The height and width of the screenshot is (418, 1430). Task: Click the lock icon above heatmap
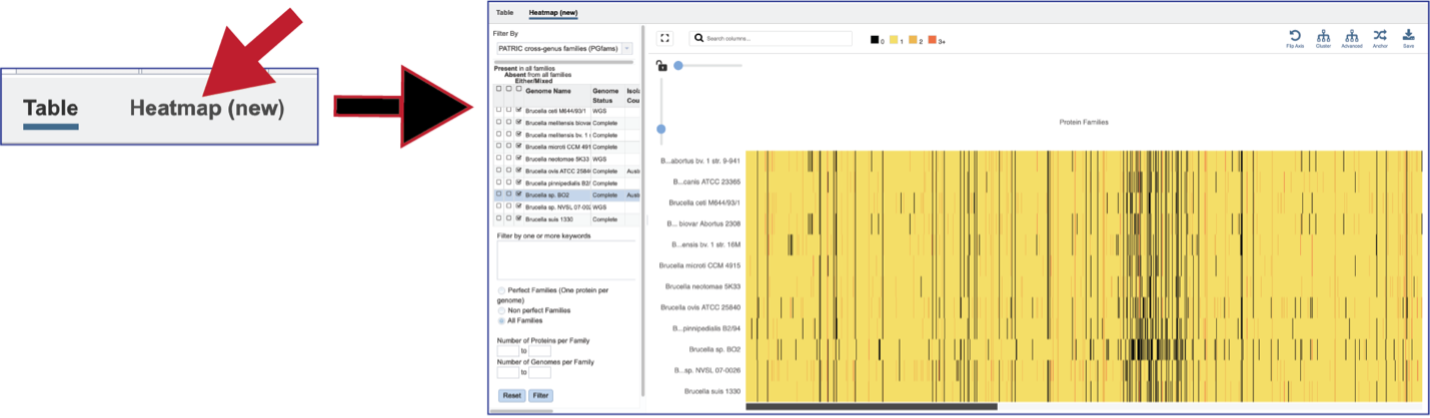[x=660, y=66]
